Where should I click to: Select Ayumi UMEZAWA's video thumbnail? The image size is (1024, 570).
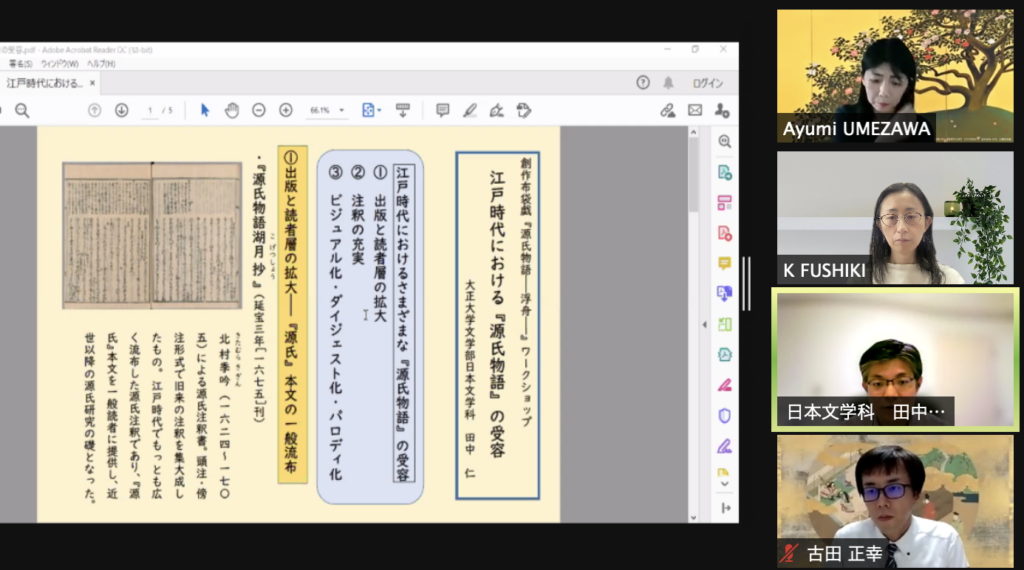pos(894,76)
